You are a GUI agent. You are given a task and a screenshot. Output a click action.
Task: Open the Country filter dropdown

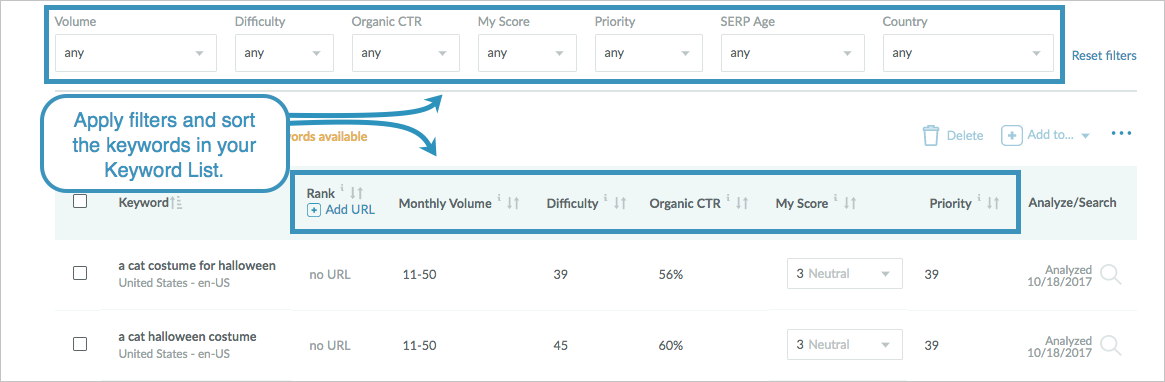click(x=968, y=53)
